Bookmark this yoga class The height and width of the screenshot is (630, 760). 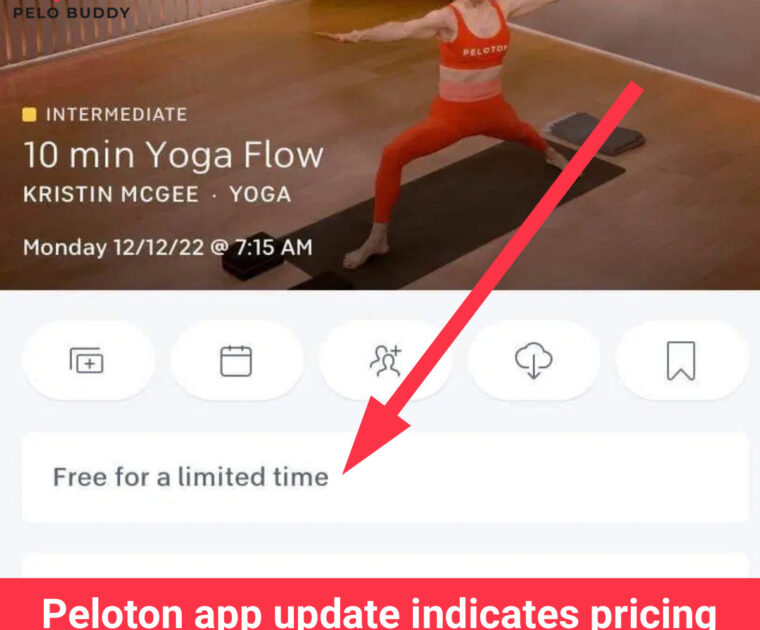pyautogui.click(x=681, y=361)
